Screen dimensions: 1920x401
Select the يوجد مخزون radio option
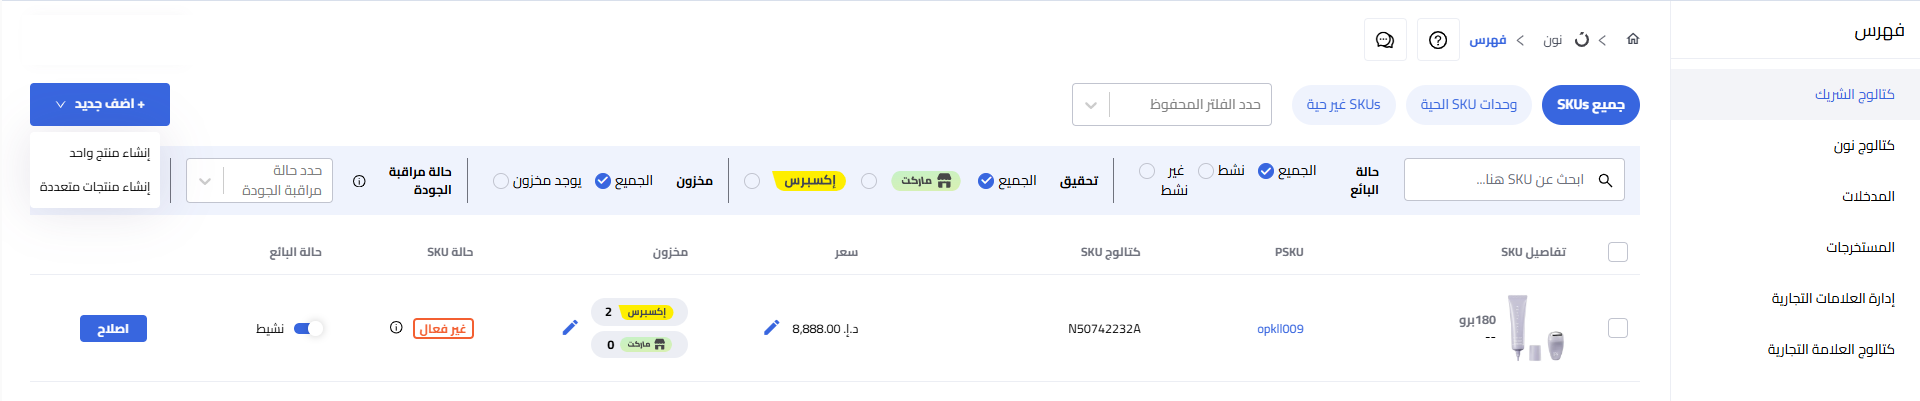click(x=501, y=181)
